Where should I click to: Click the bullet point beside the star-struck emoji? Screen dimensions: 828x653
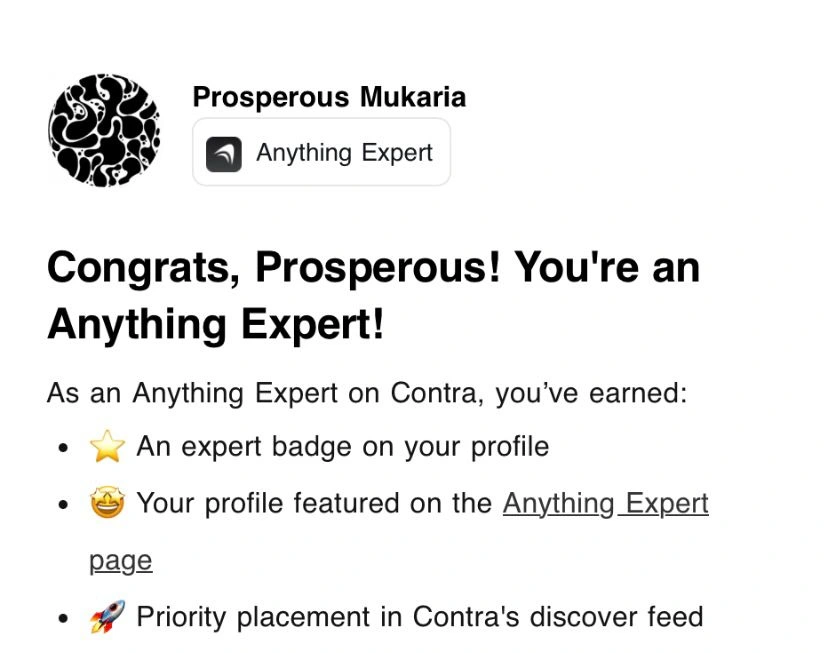[x=64, y=504]
